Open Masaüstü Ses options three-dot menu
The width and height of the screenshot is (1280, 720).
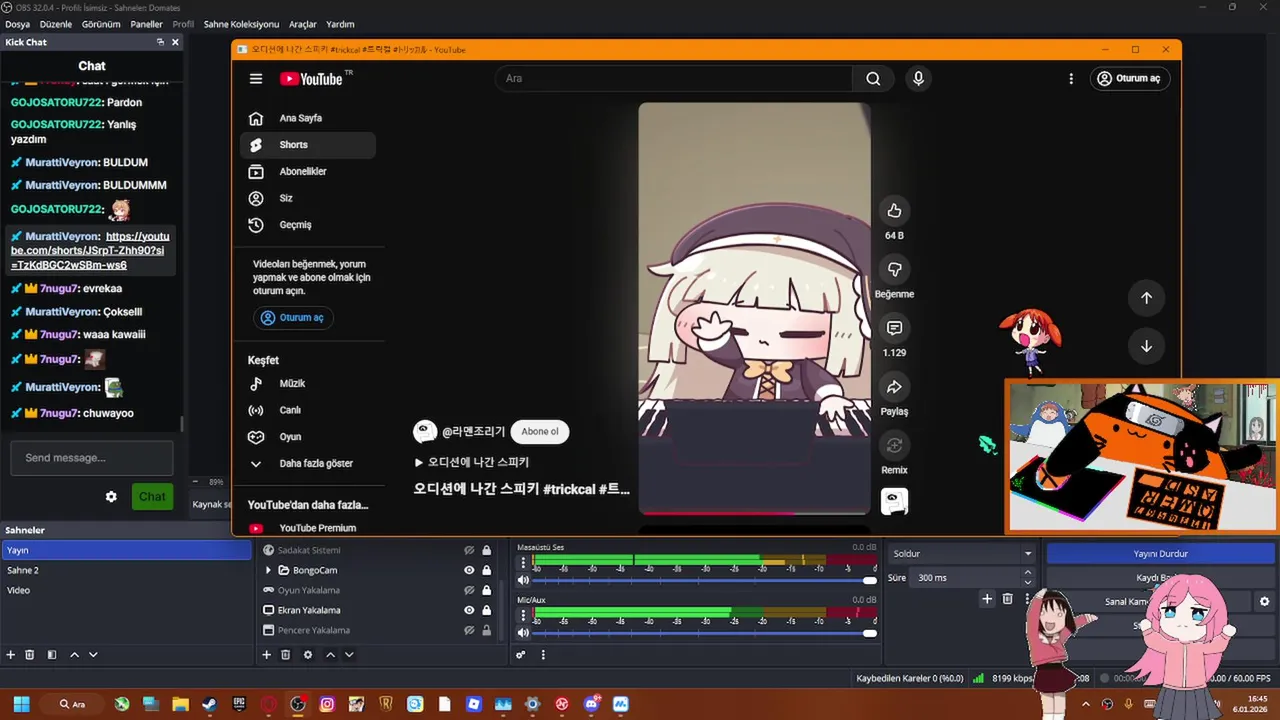523,564
